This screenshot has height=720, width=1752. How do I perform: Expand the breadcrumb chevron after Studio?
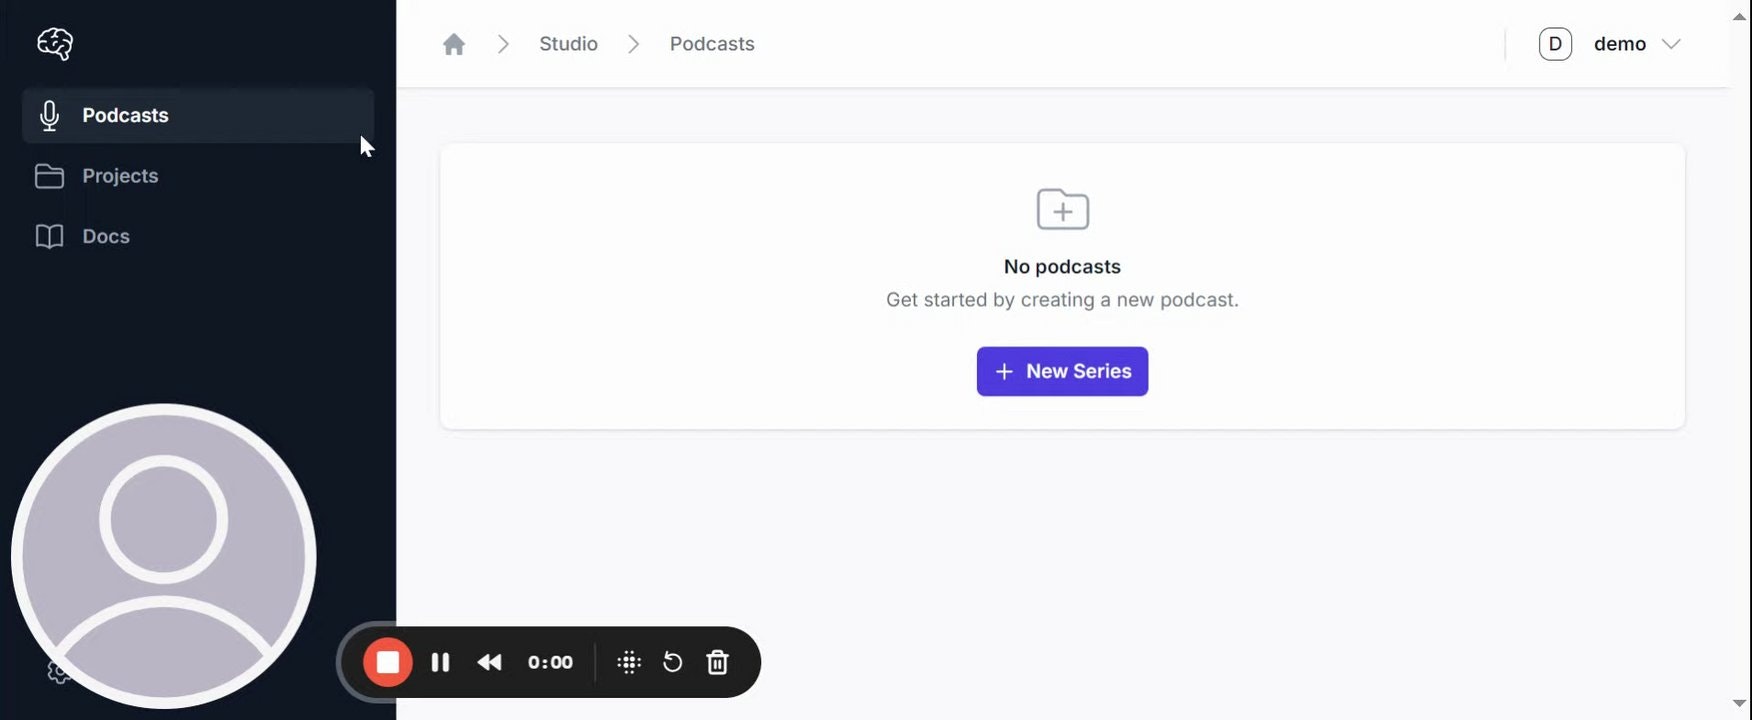[633, 43]
